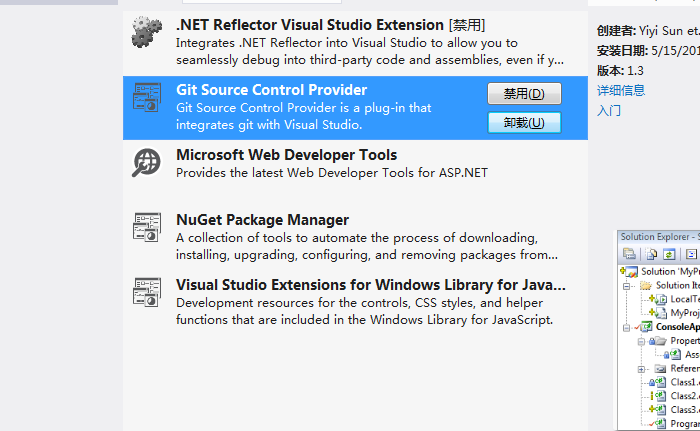700x431 pixels.
Task: Select the Class2 file in Solution Explorer
Action: point(685,396)
